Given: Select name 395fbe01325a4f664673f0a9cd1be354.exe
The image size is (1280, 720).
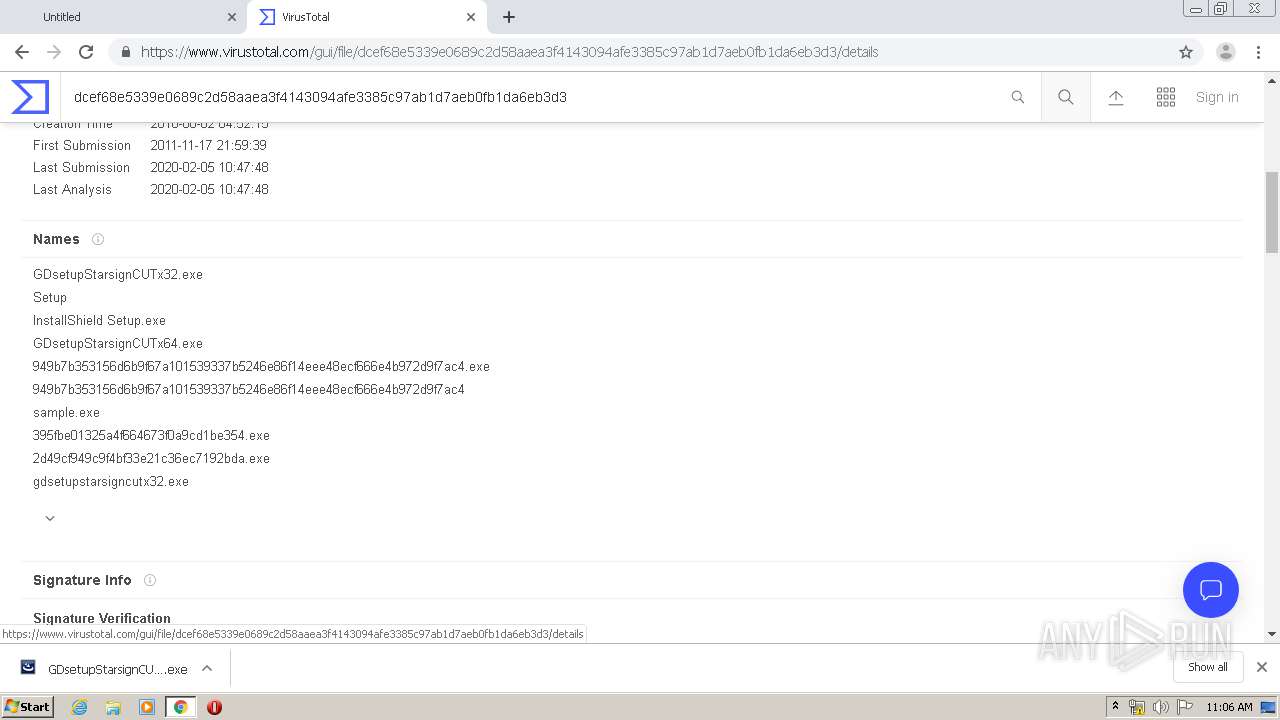Looking at the screenshot, I should coord(151,435).
